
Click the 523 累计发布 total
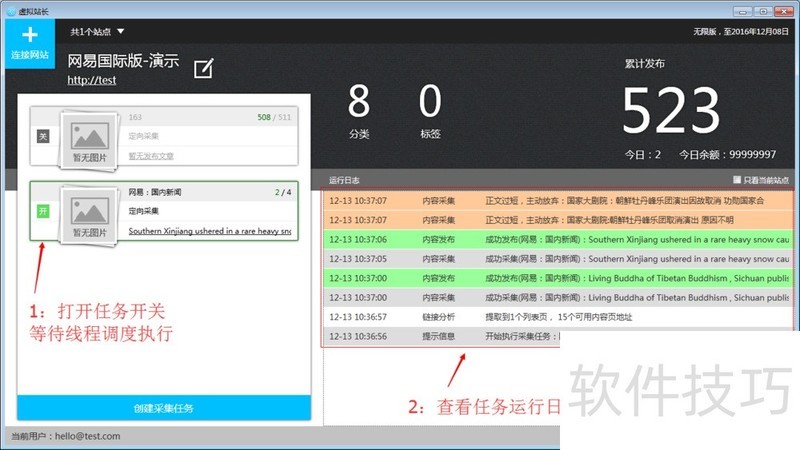tap(671, 109)
